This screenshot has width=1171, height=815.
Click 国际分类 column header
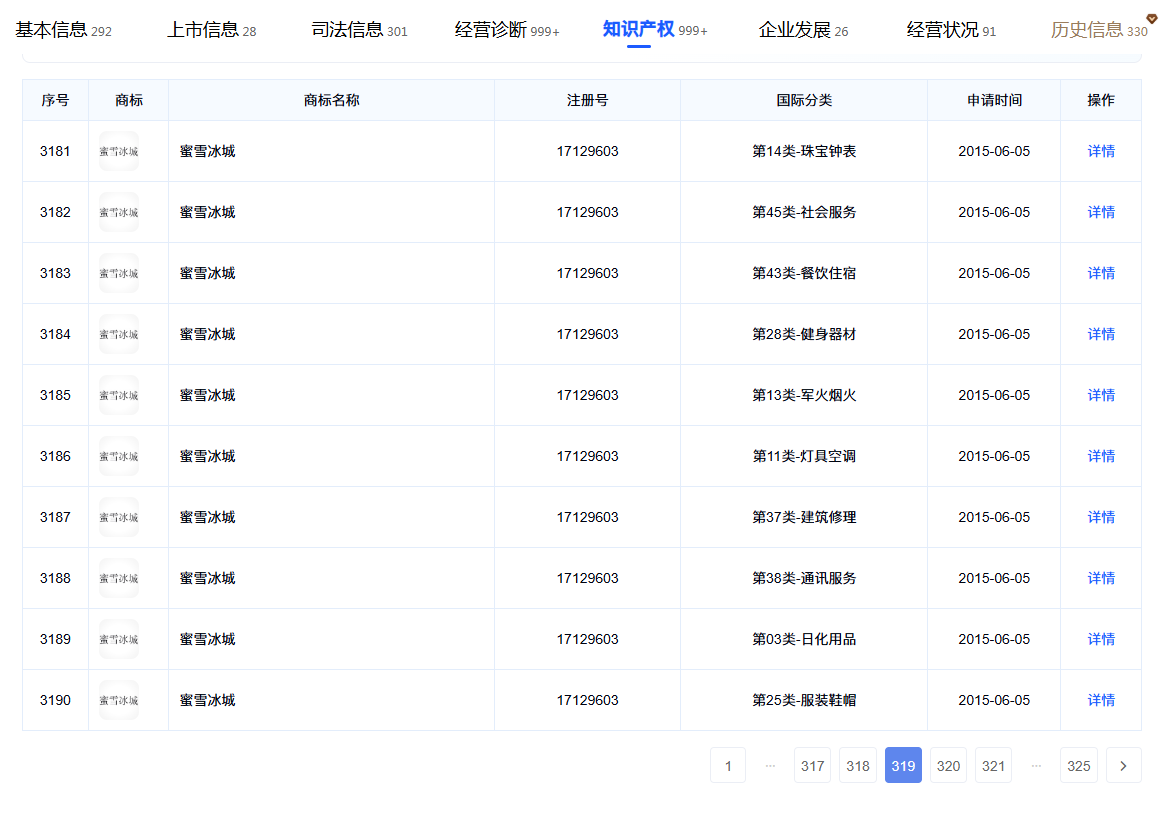pos(804,100)
